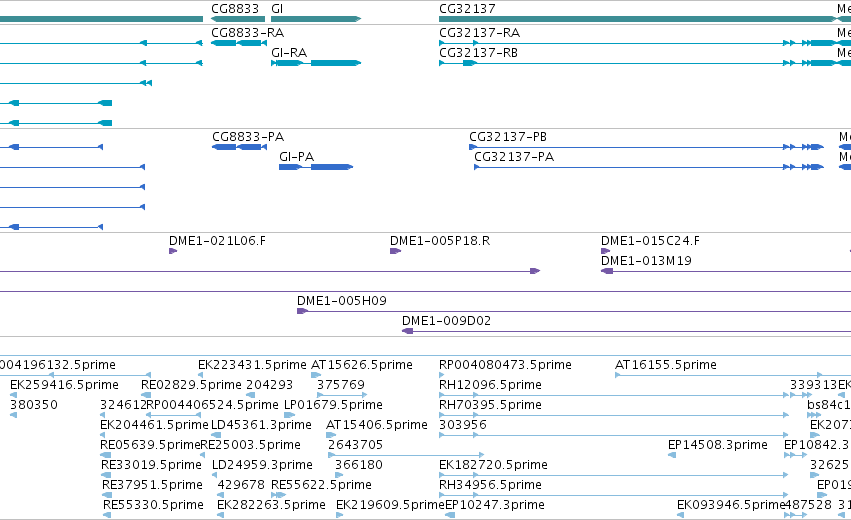Select the RH34956.5prime label

[490, 485]
